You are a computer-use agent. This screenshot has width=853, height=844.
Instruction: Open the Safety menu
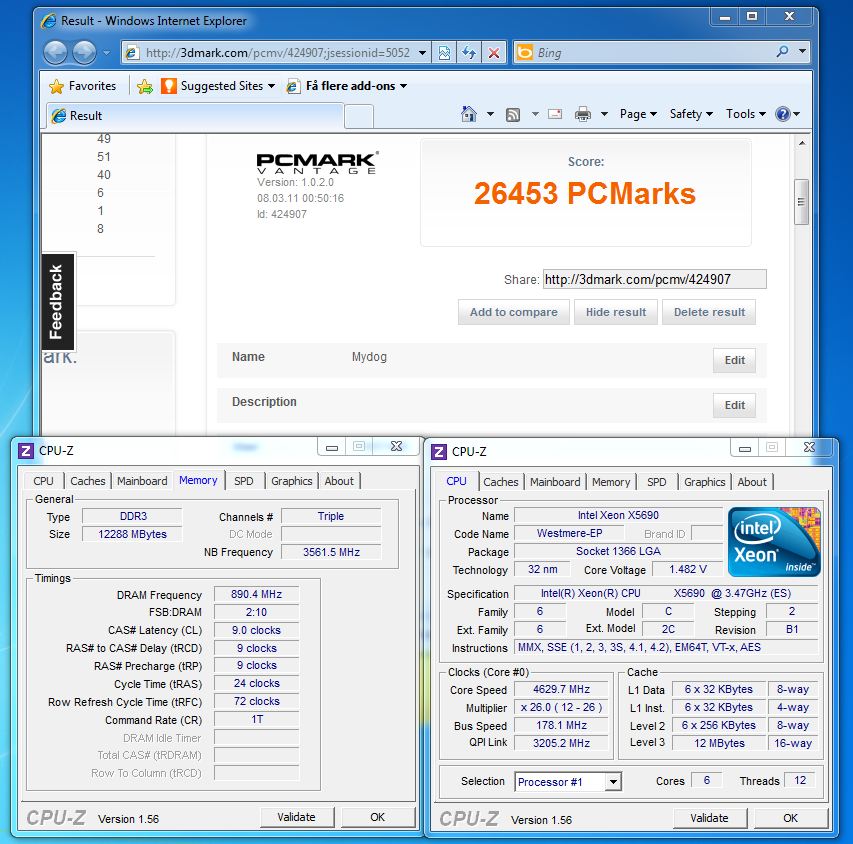[x=691, y=114]
